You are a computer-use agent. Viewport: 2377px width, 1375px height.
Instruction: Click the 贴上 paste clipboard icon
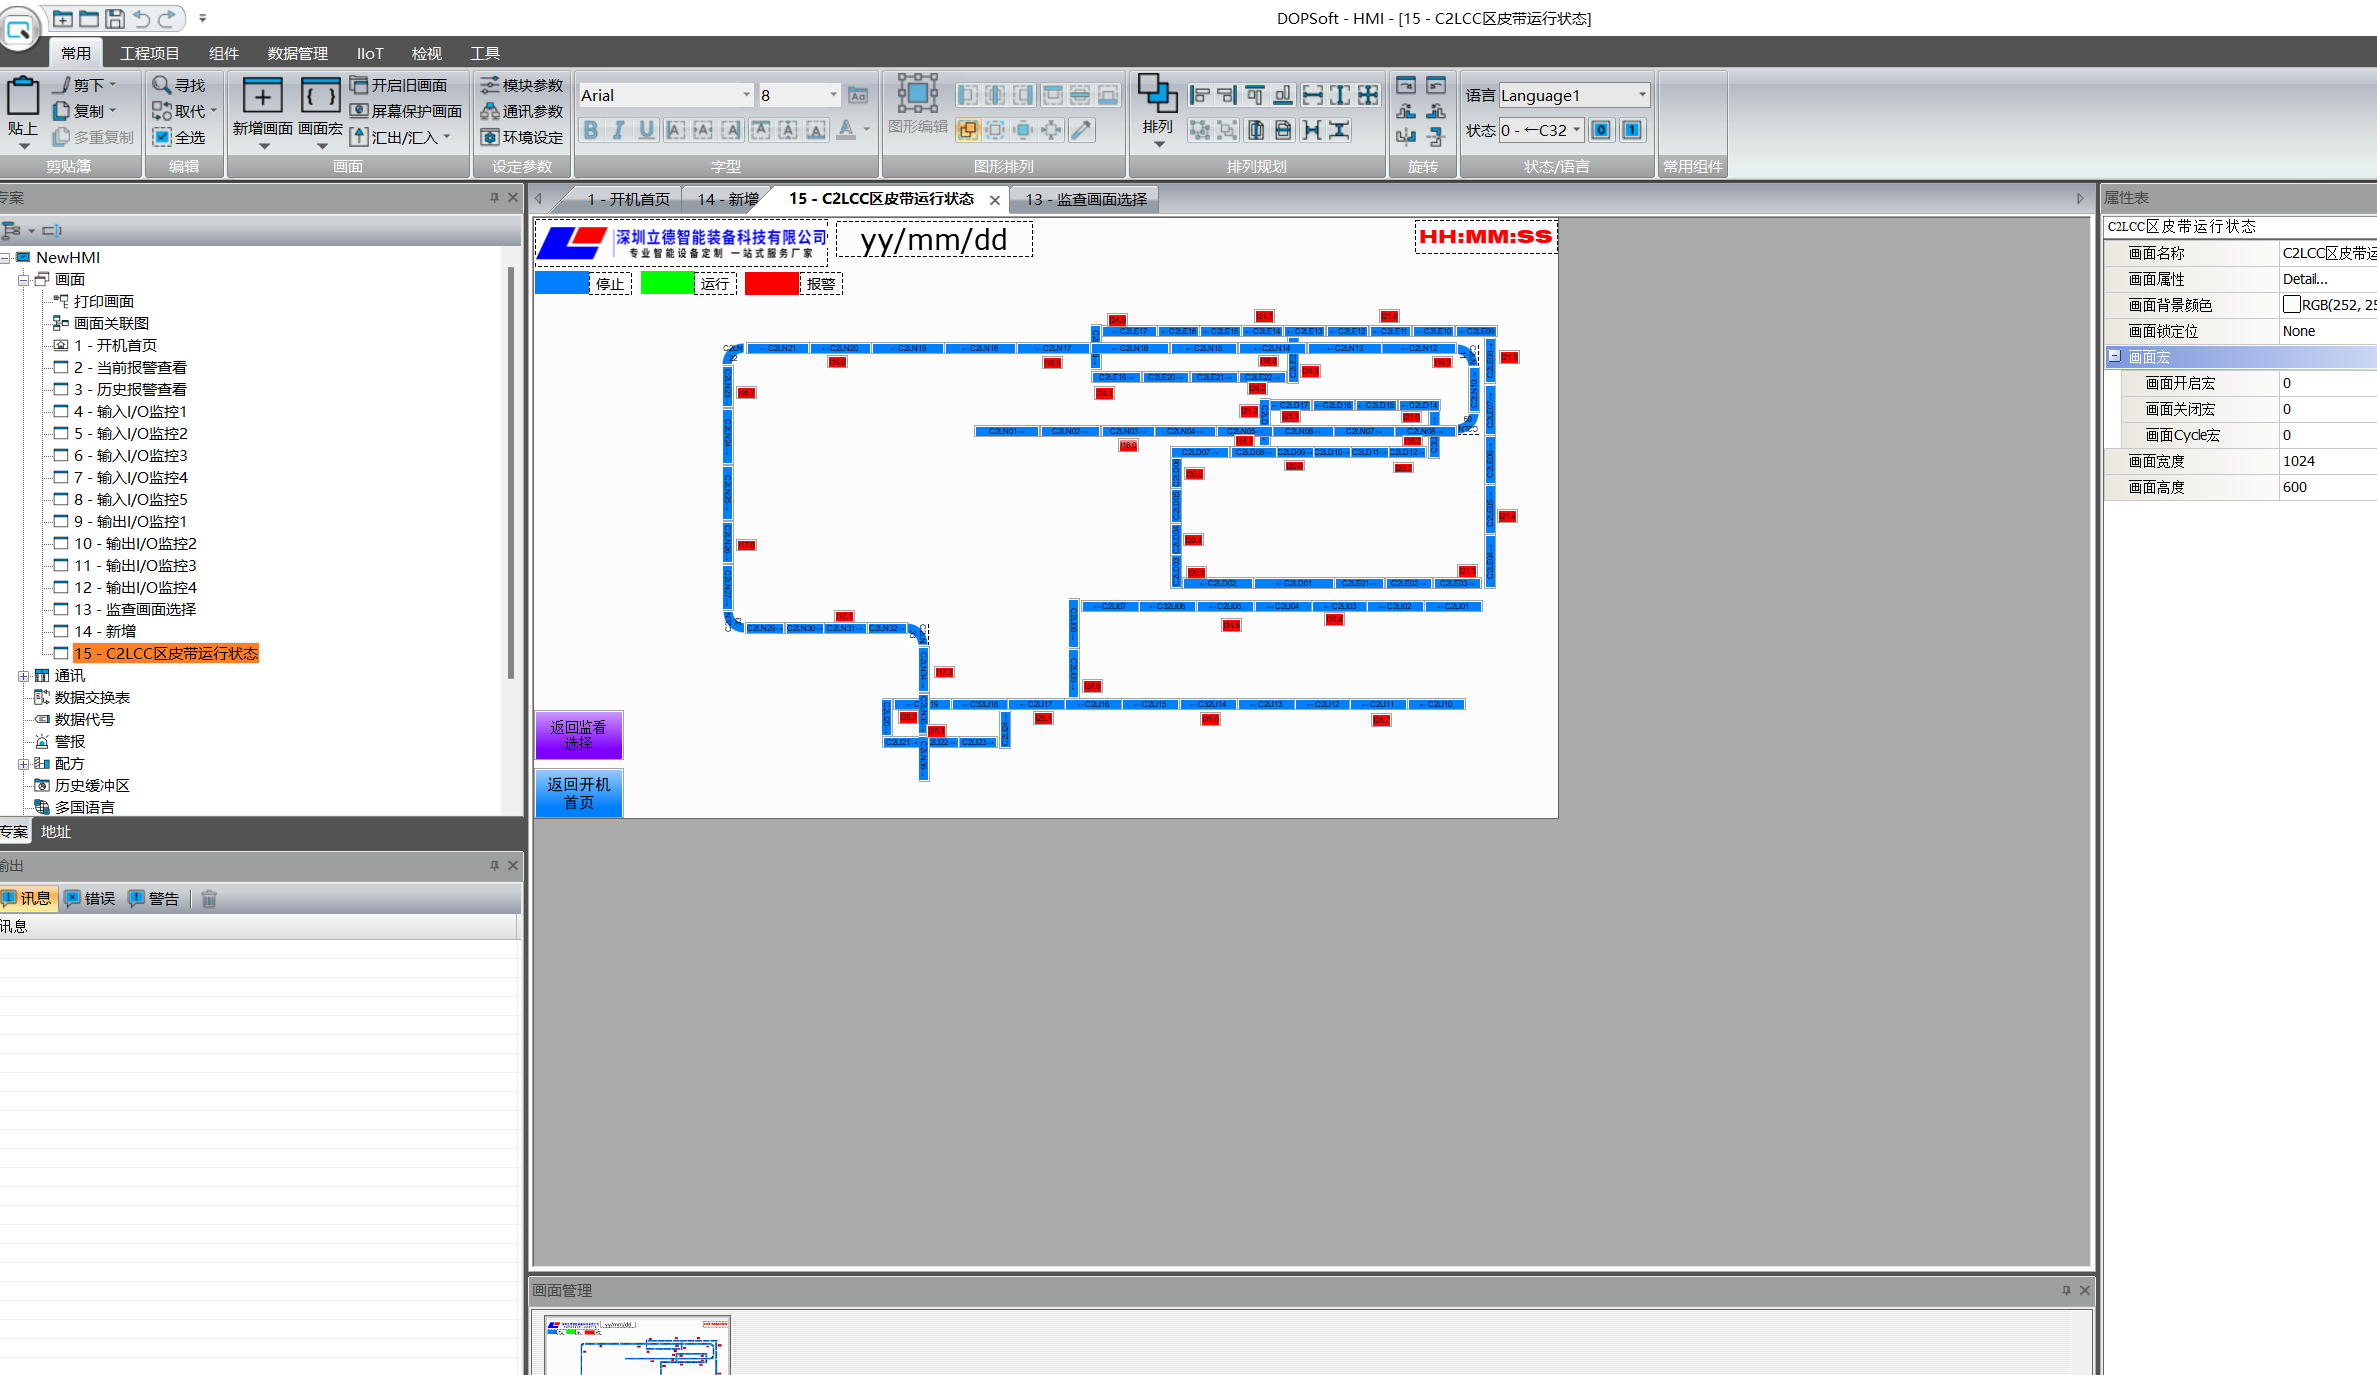tap(22, 98)
